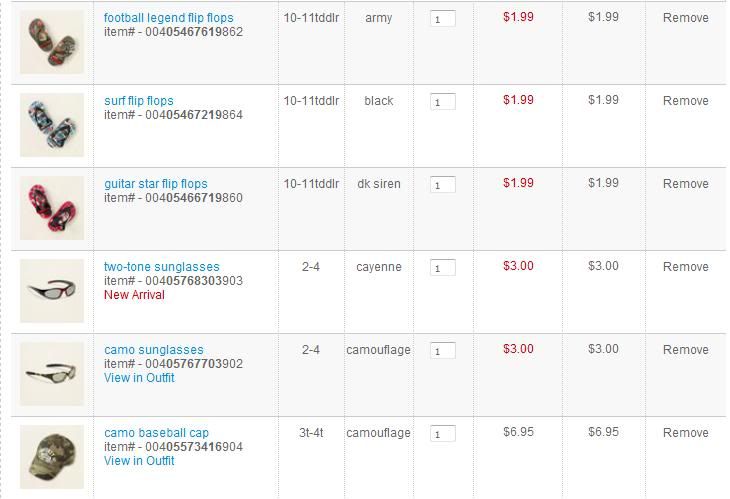Open football legend flip flops thumbnail
Screen dimensions: 730x499
pyautogui.click(x=52, y=42)
